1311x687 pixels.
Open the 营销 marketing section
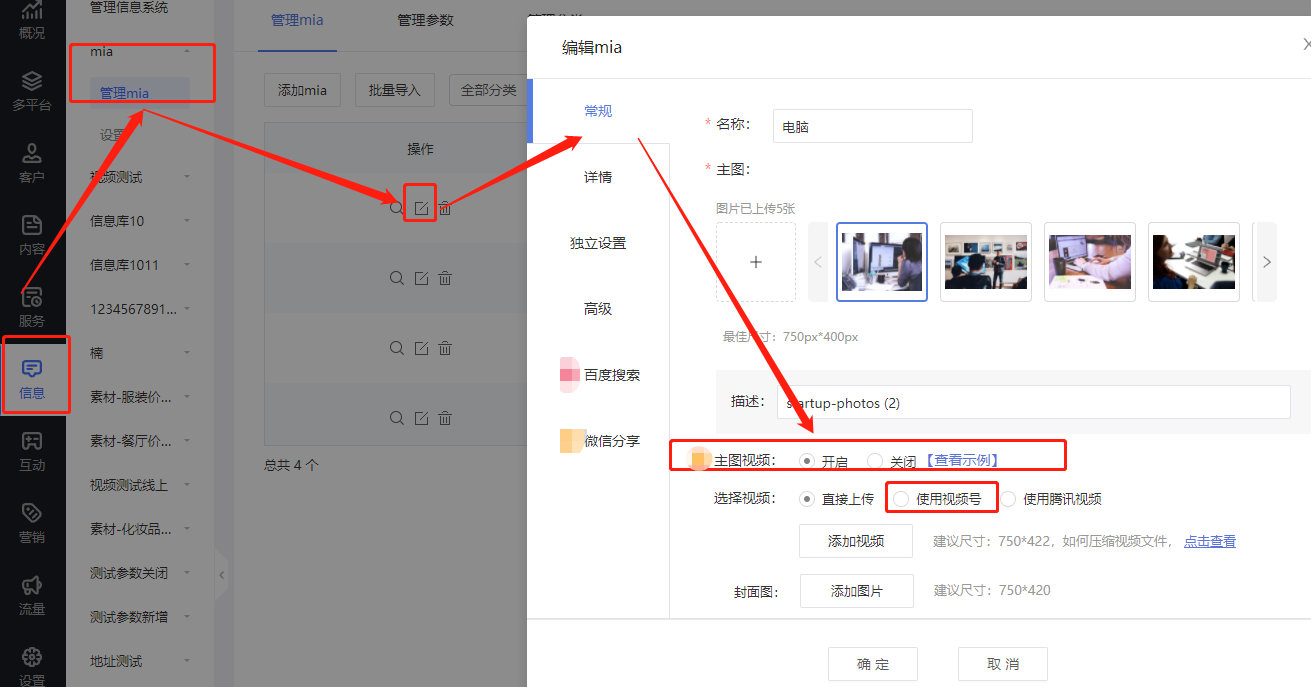32,523
